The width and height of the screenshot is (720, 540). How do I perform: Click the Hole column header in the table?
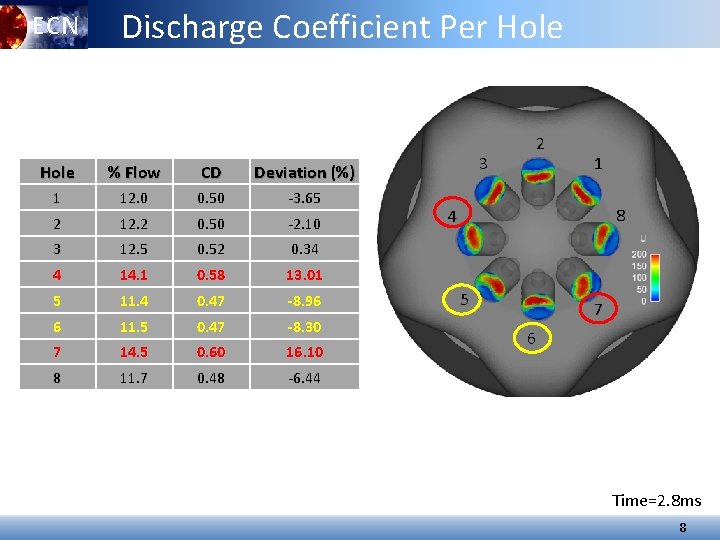click(x=57, y=172)
